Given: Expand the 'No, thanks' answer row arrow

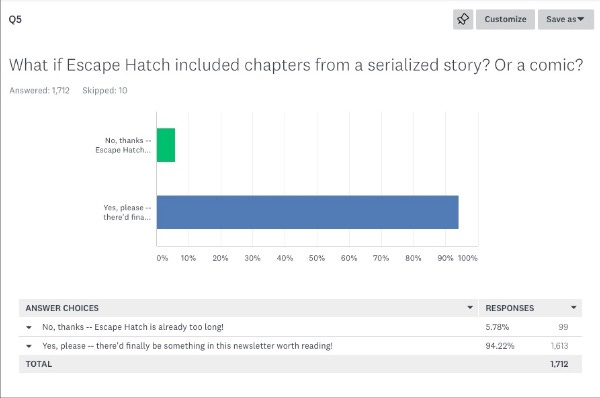Looking at the screenshot, I should [29, 328].
